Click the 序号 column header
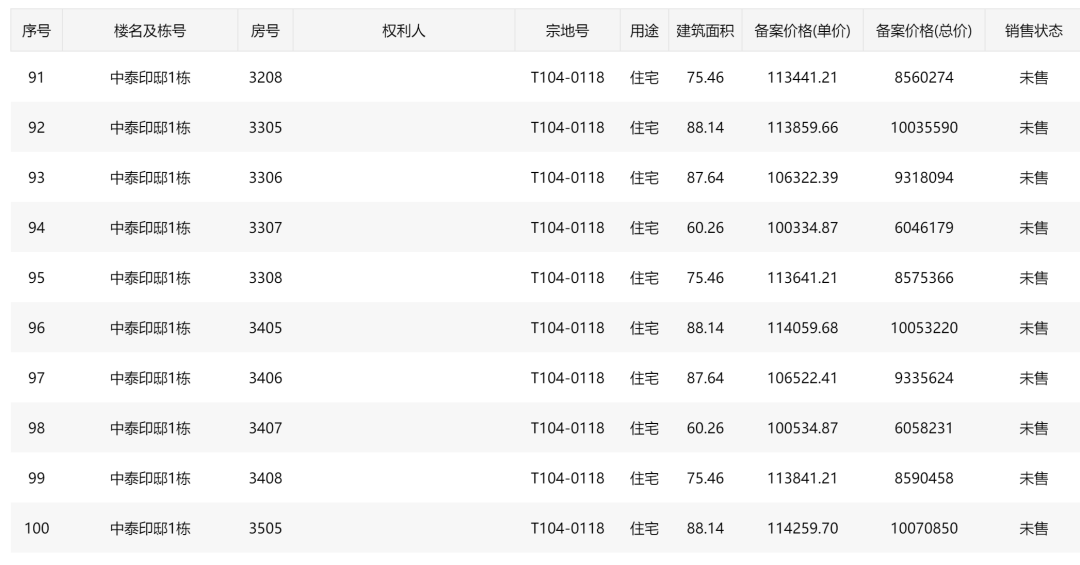 (36, 31)
